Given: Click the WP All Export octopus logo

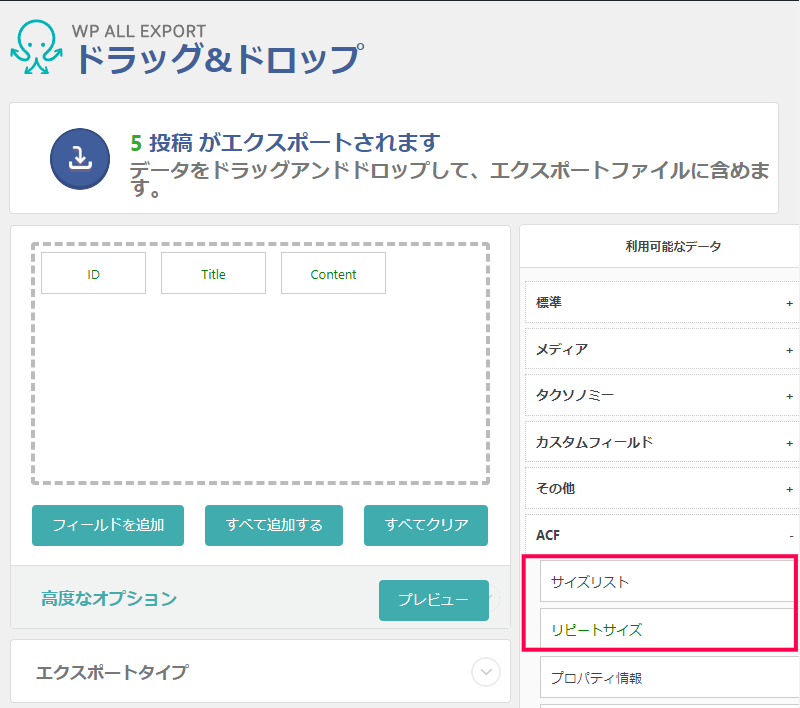Looking at the screenshot, I should (x=36, y=47).
